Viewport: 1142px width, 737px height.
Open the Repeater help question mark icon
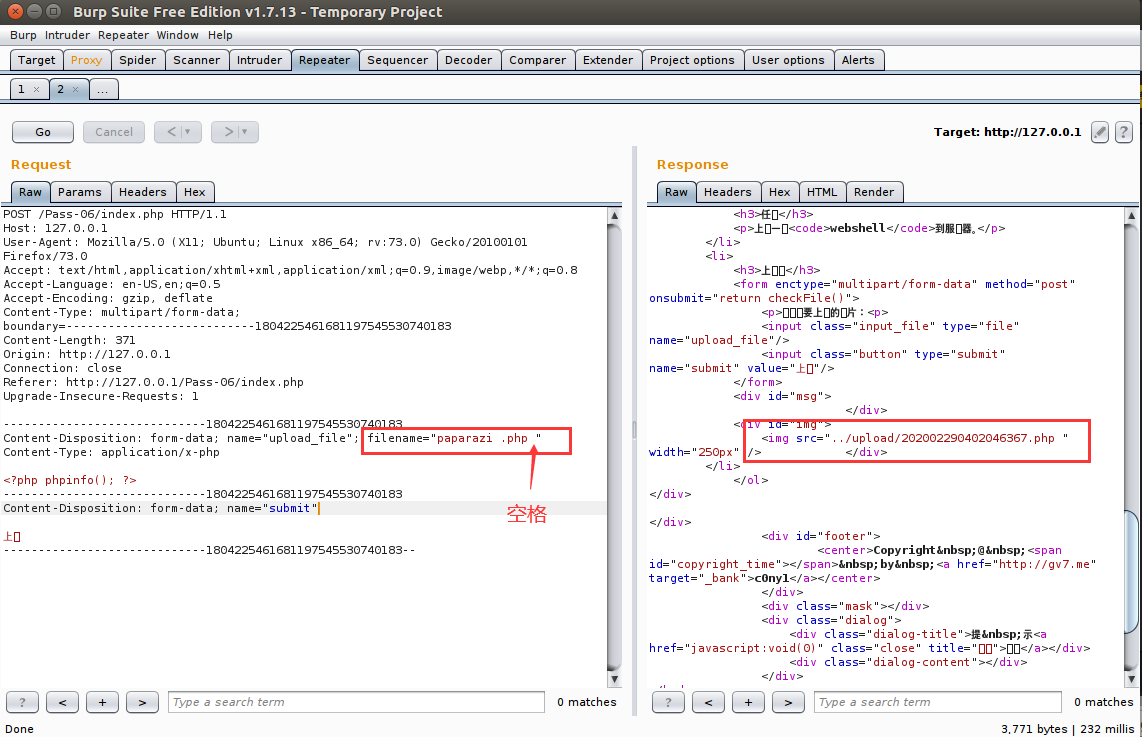coord(1124,132)
